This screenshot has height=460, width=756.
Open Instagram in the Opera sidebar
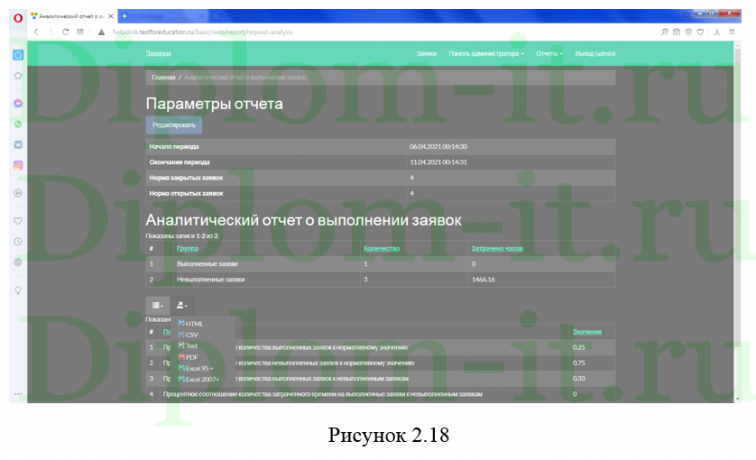[18, 165]
